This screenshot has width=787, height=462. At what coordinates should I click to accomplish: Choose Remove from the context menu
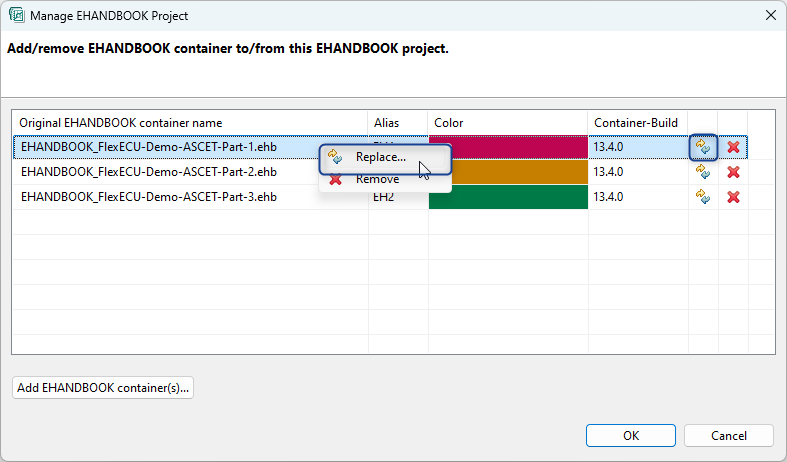coord(377,180)
